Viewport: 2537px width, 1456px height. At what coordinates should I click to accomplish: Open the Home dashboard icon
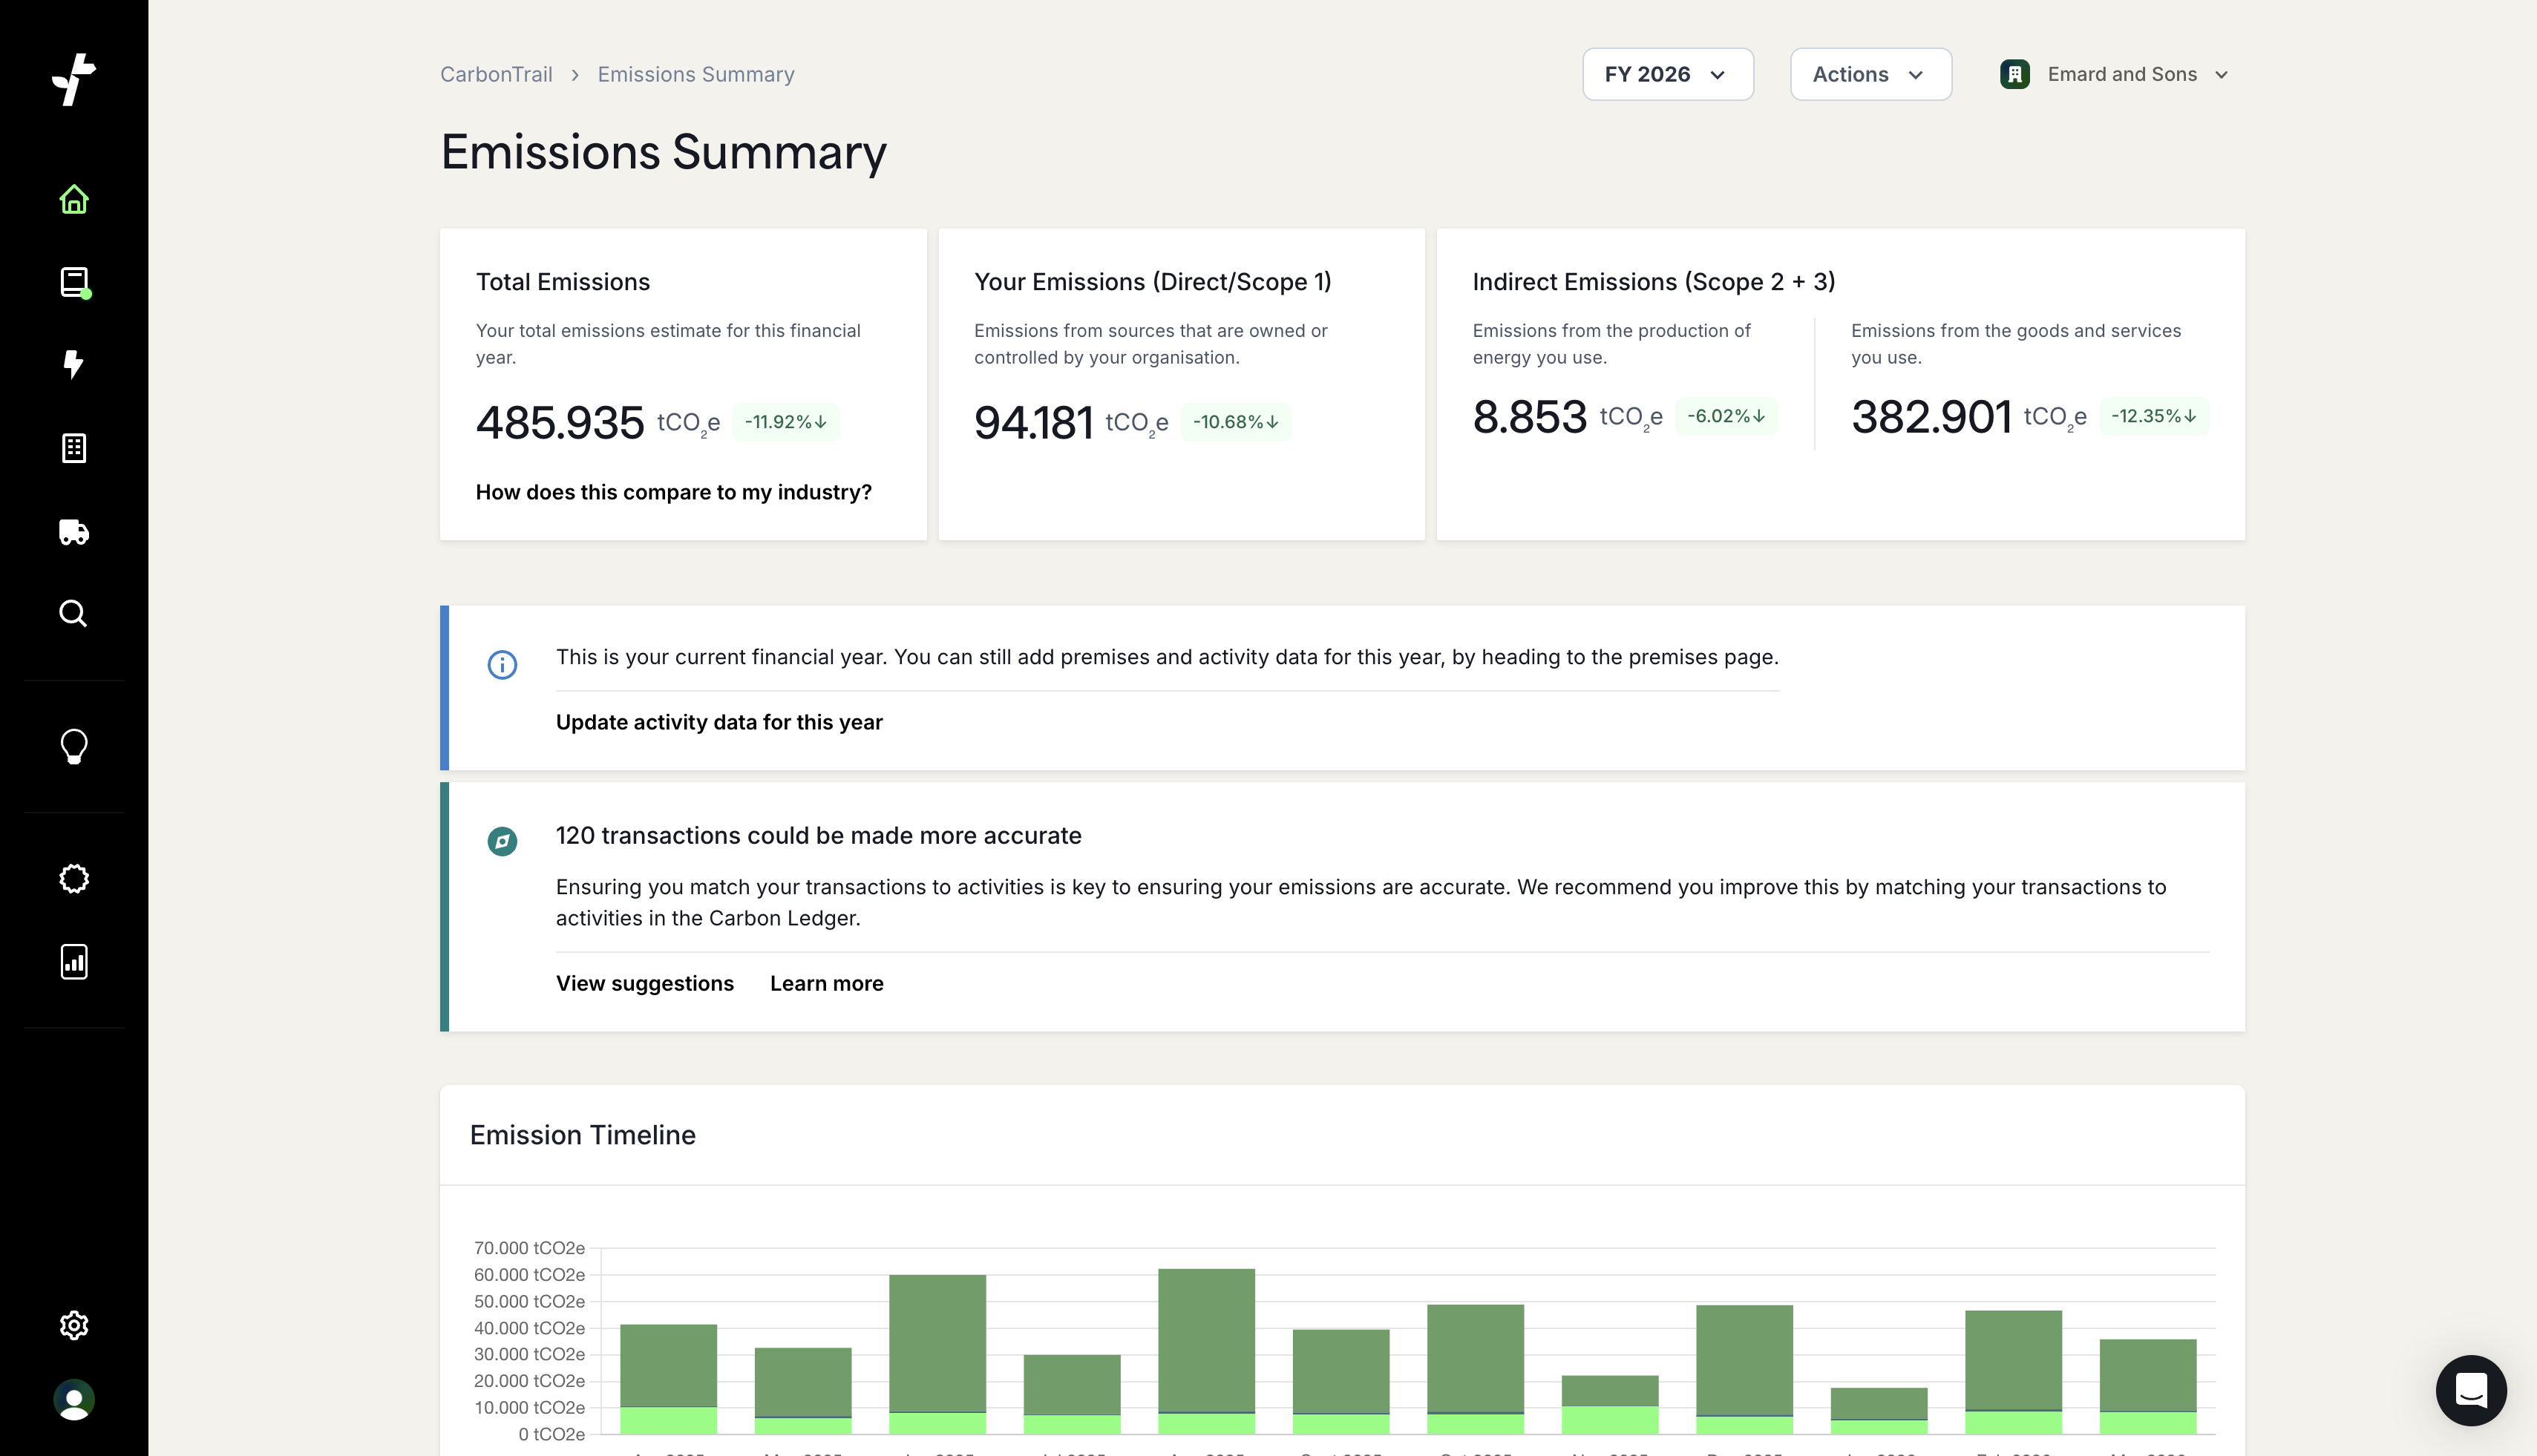click(74, 199)
